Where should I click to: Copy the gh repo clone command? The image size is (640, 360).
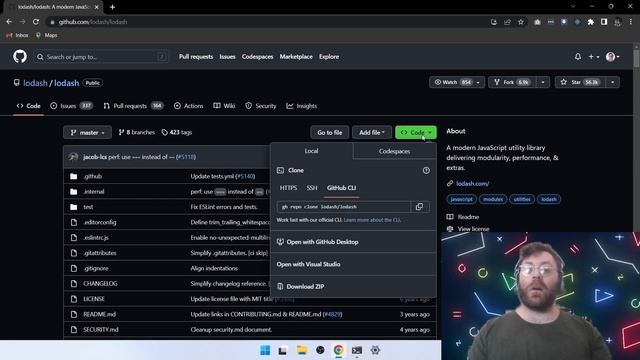pos(419,207)
